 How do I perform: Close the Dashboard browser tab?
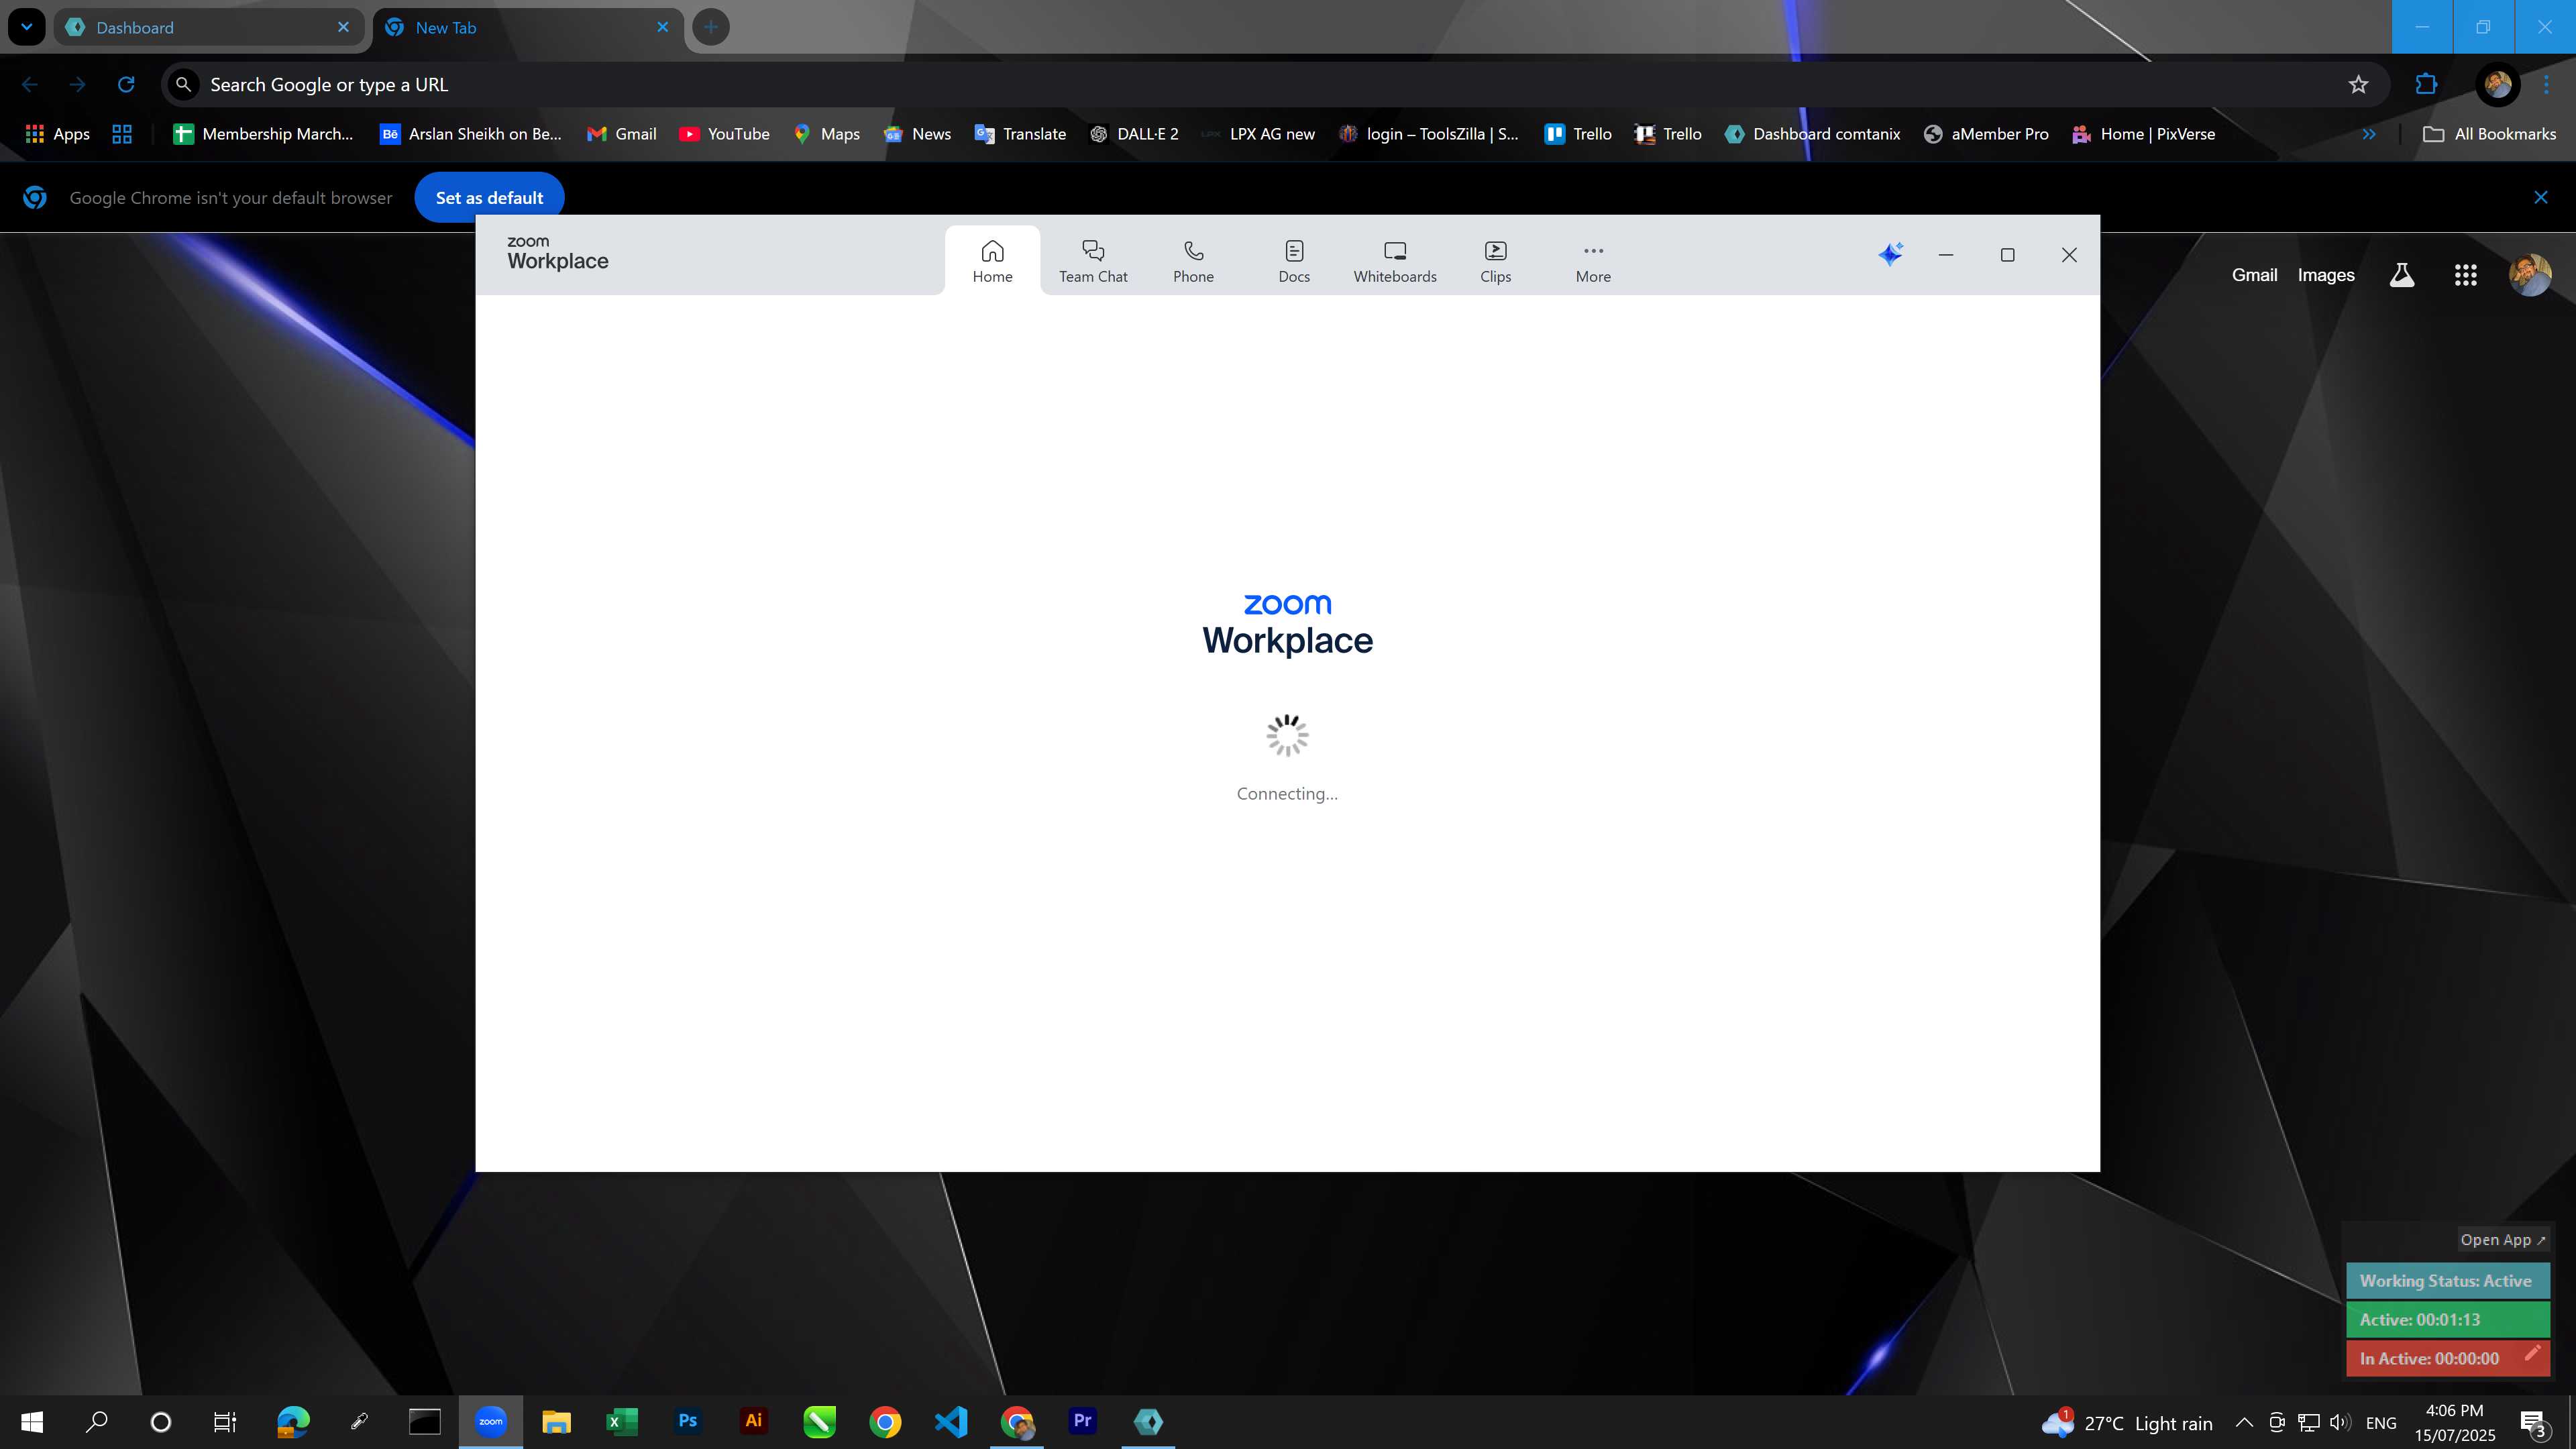[x=343, y=27]
